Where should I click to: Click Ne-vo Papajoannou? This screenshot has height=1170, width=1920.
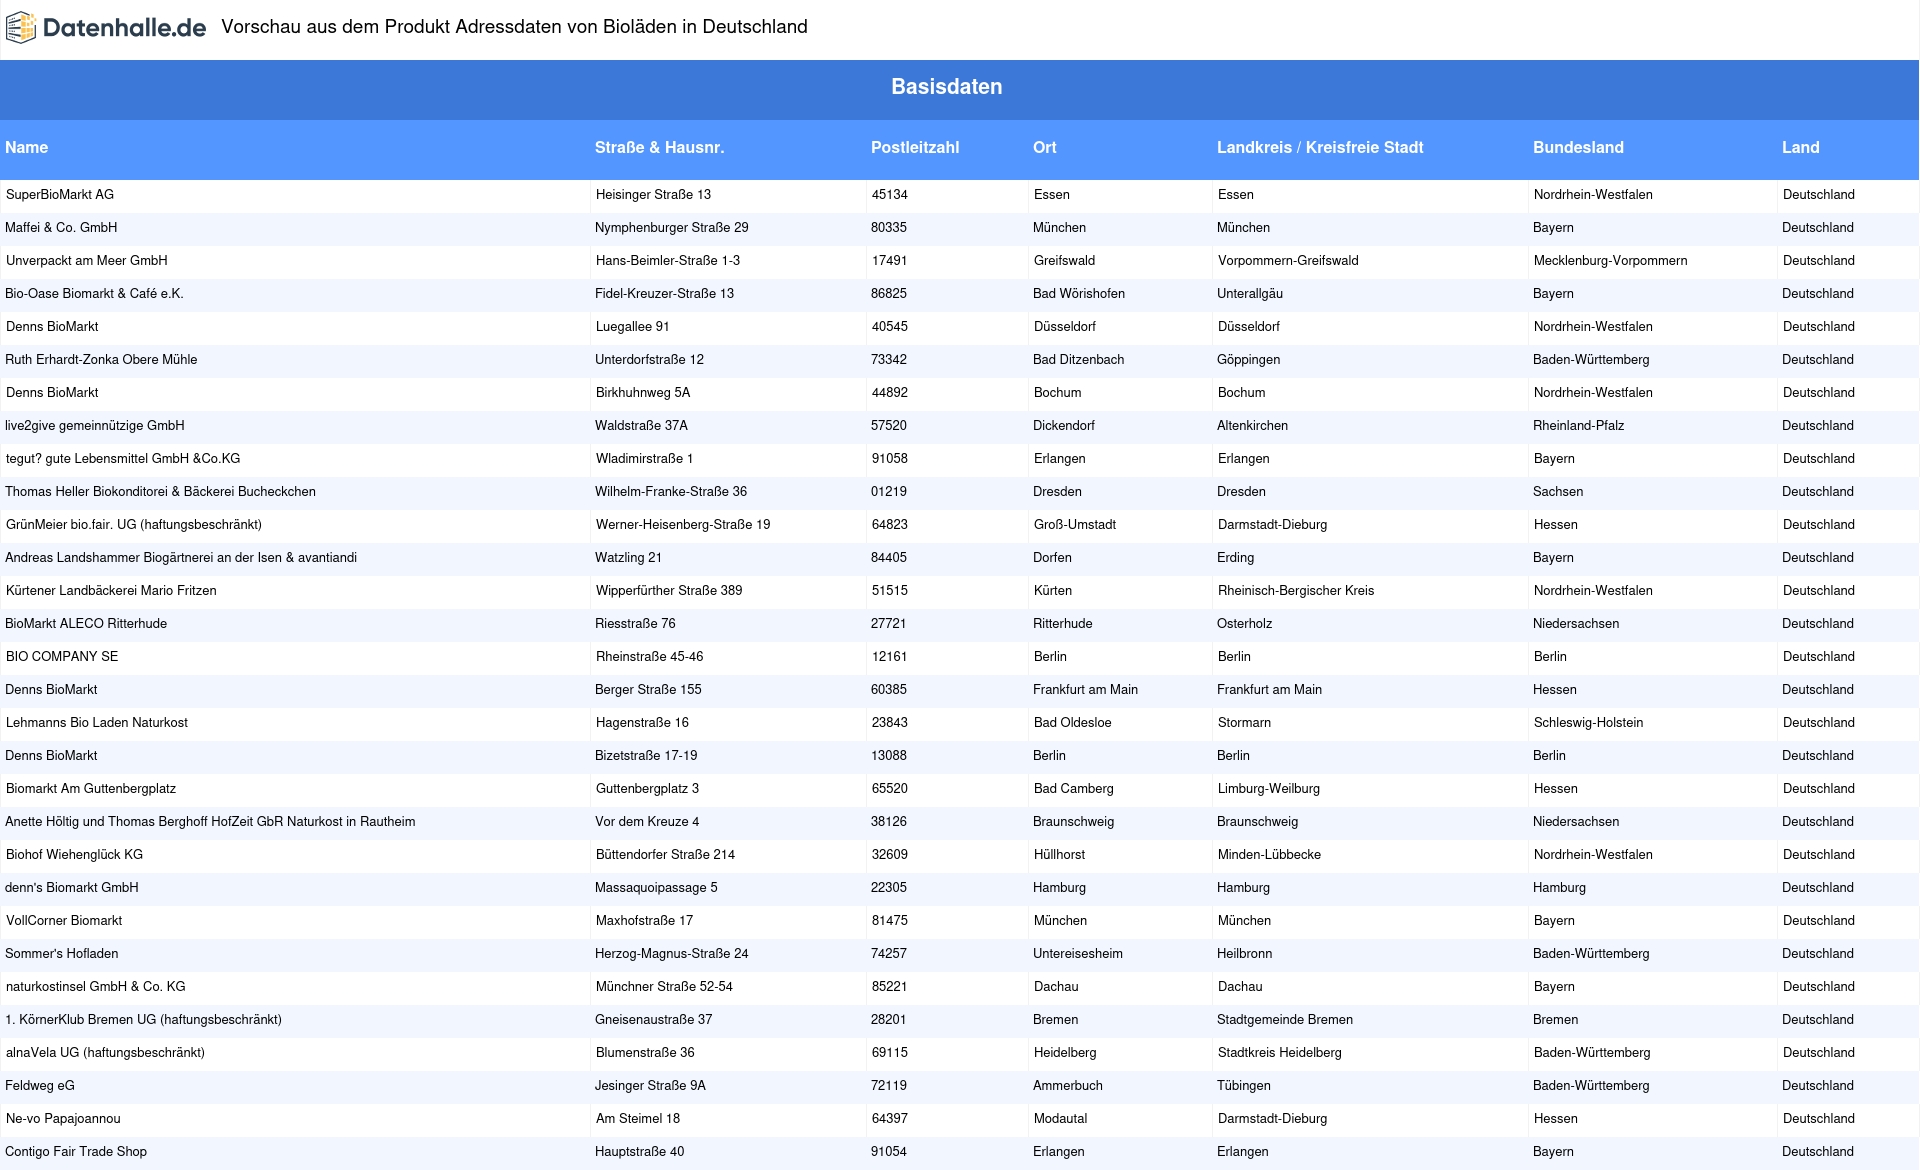63,1119
